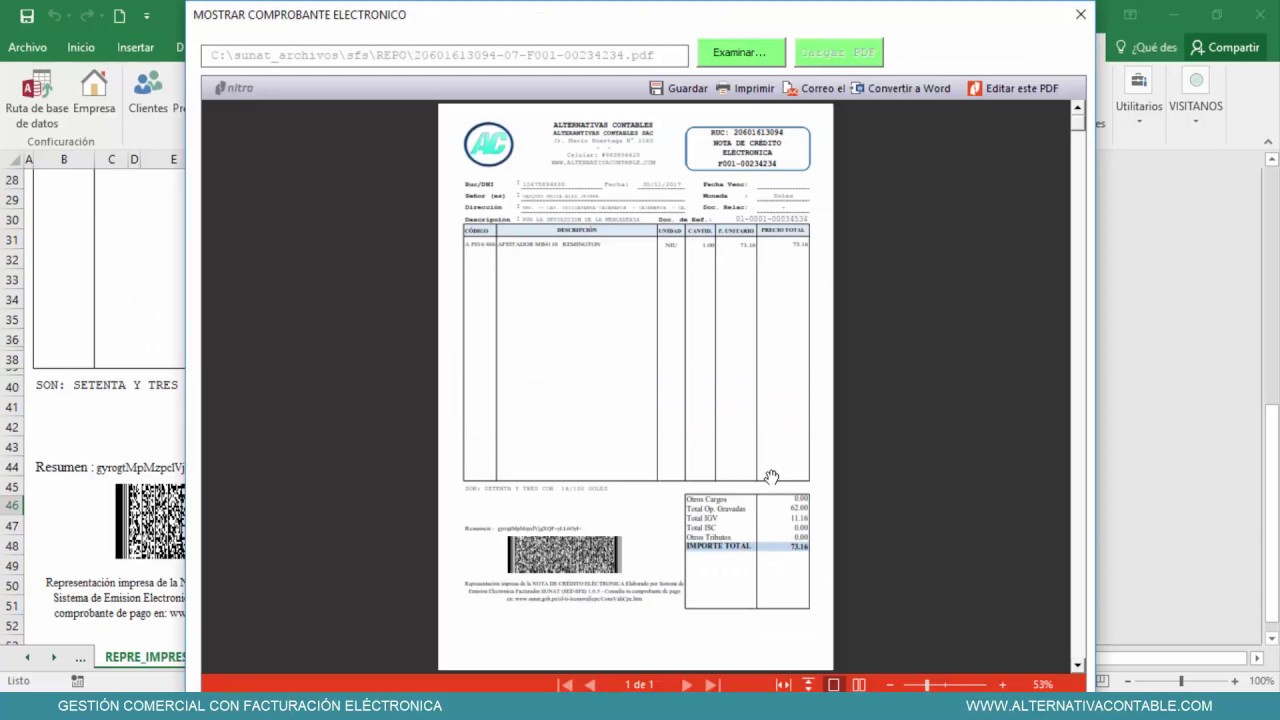Screen dimensions: 1280x720
Task: Click the Excel vertical scroll down arrow
Action: tap(1271, 638)
